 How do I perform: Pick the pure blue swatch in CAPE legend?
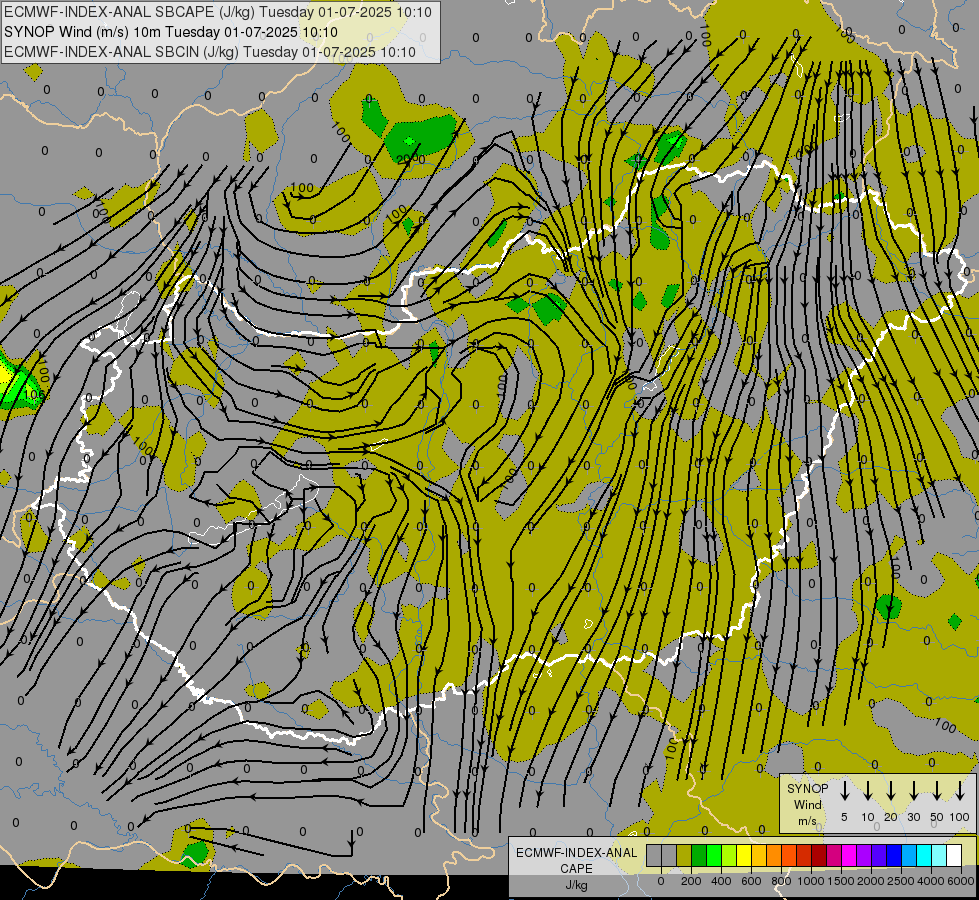(x=893, y=855)
